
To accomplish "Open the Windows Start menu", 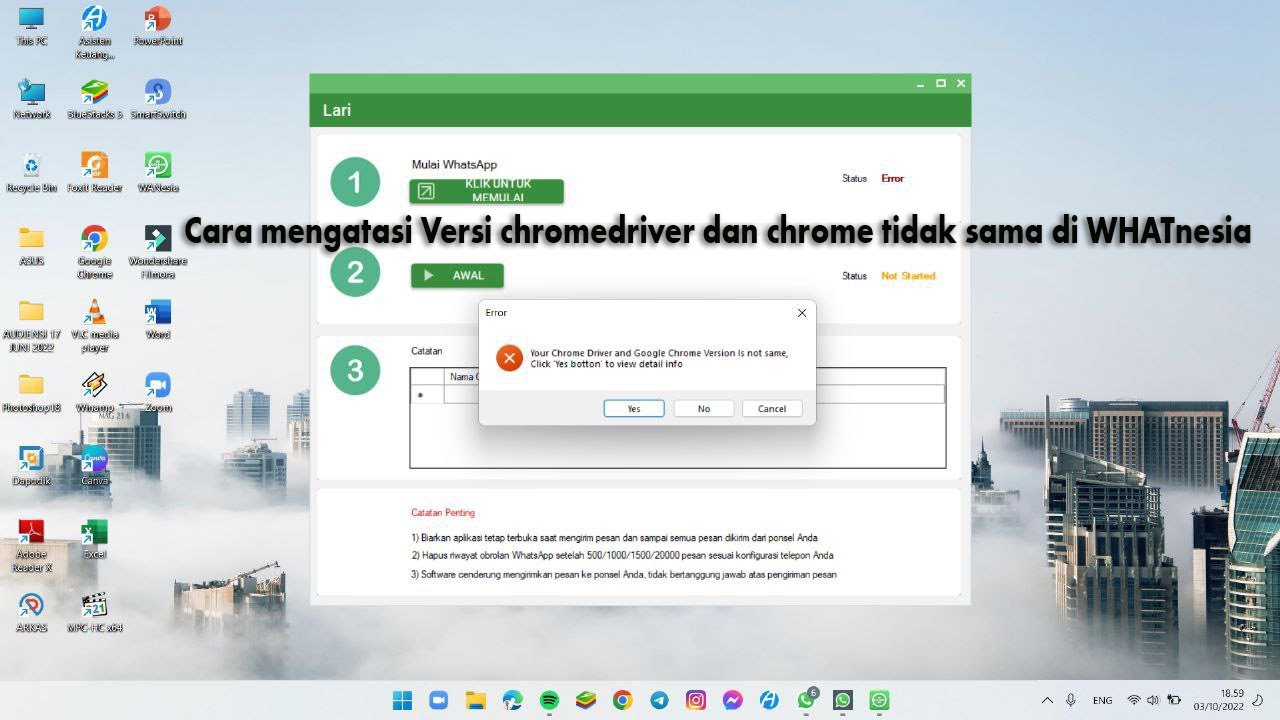I will click(402, 700).
